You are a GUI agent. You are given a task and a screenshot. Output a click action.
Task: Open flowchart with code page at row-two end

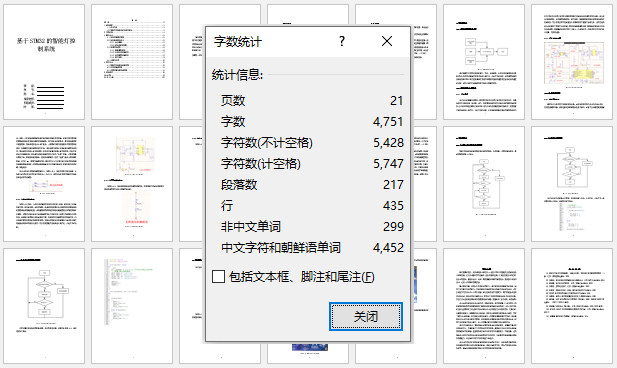click(x=572, y=184)
